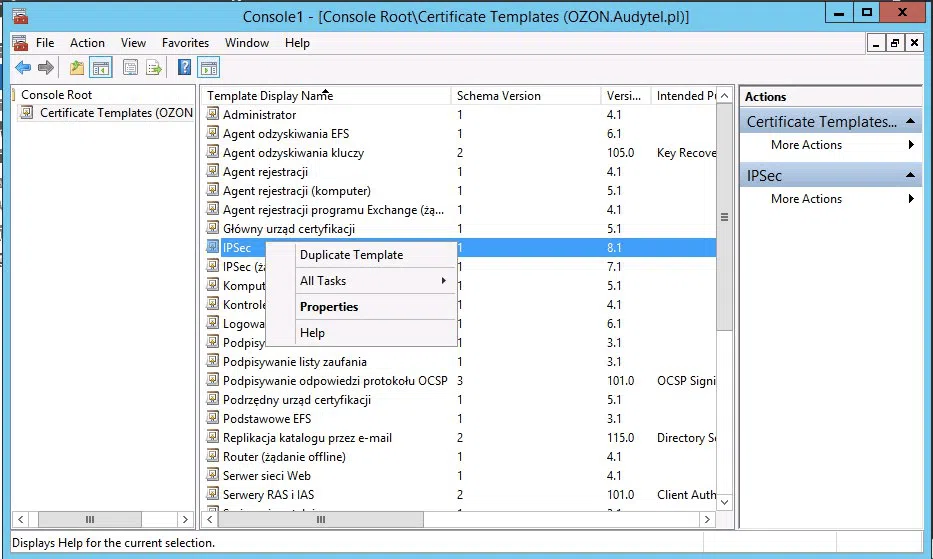Click the toolbar Properties icon
The height and width of the screenshot is (559, 933).
click(130, 68)
